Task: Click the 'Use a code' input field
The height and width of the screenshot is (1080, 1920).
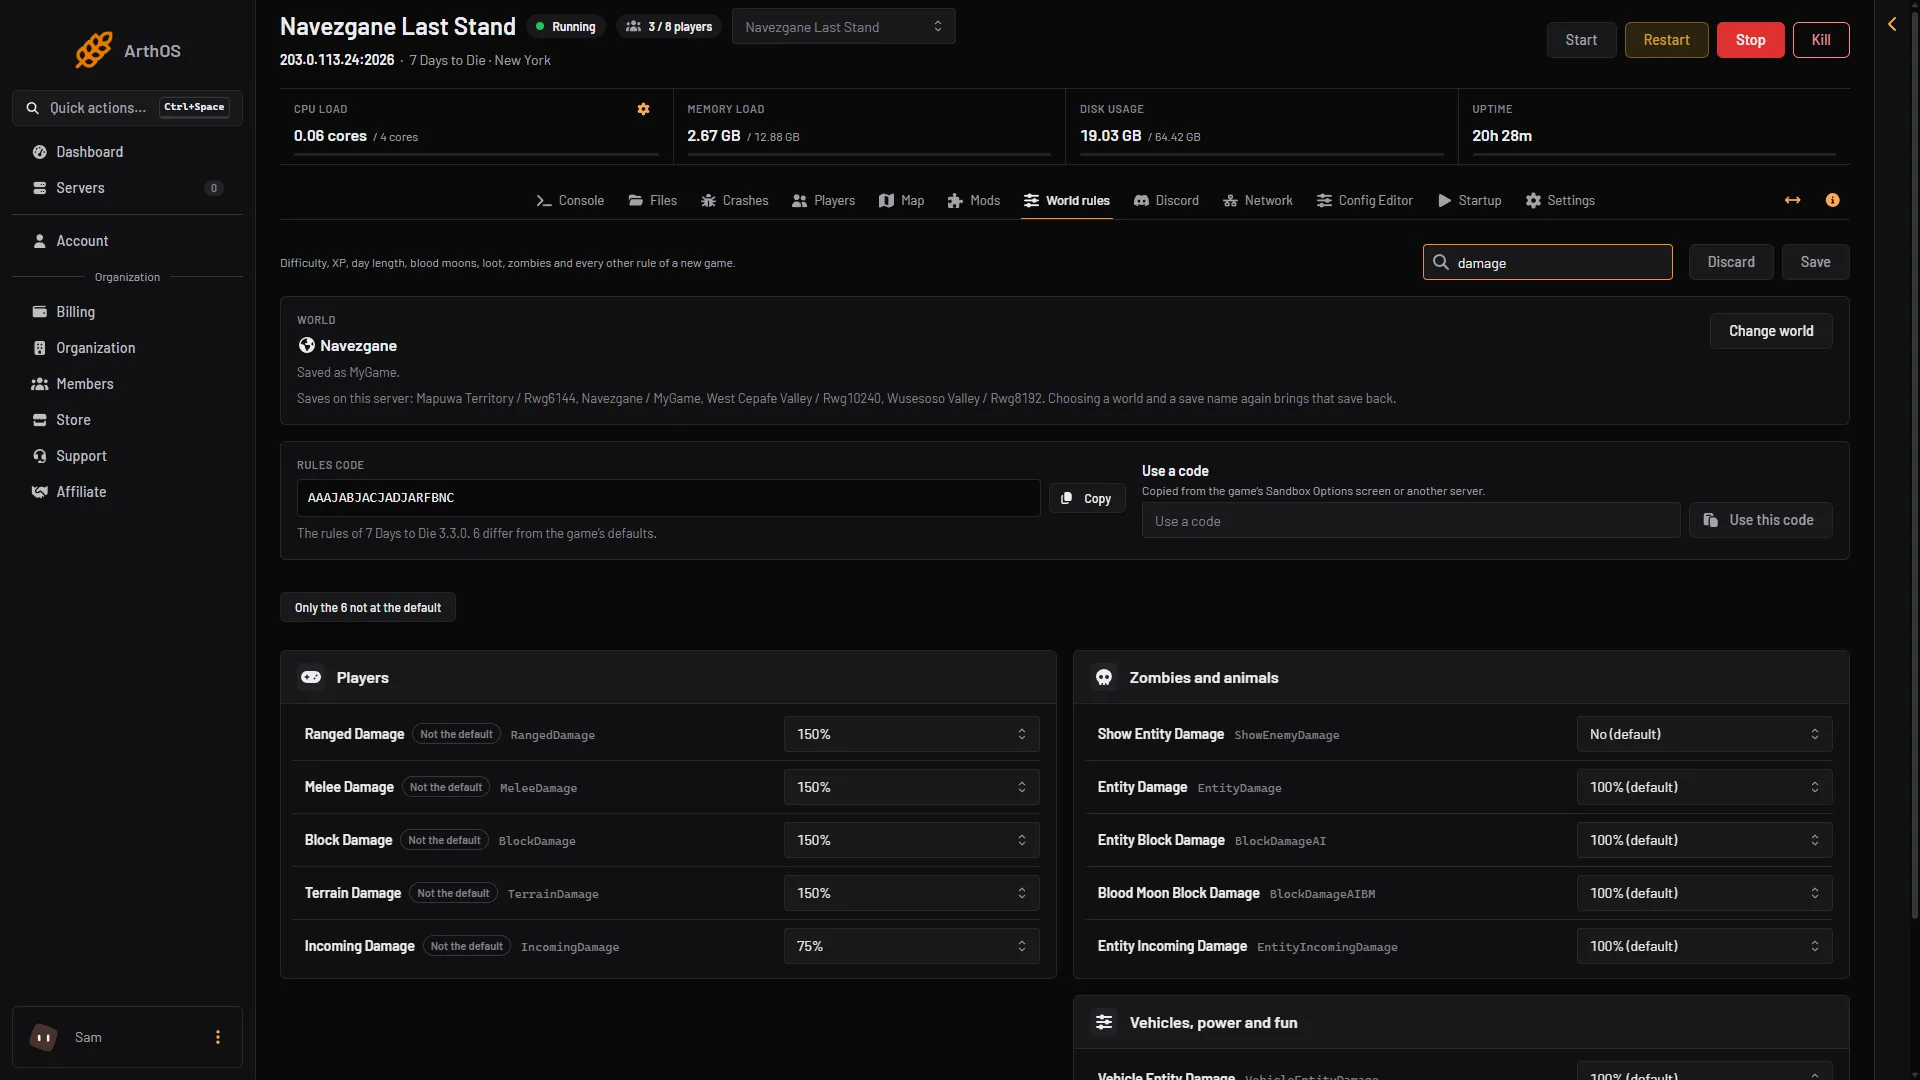Action: (x=1411, y=520)
